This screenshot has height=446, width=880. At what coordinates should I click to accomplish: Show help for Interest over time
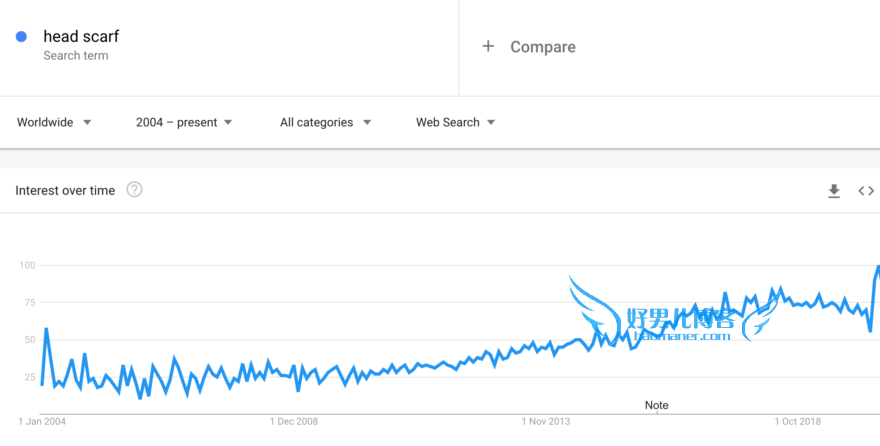(134, 190)
